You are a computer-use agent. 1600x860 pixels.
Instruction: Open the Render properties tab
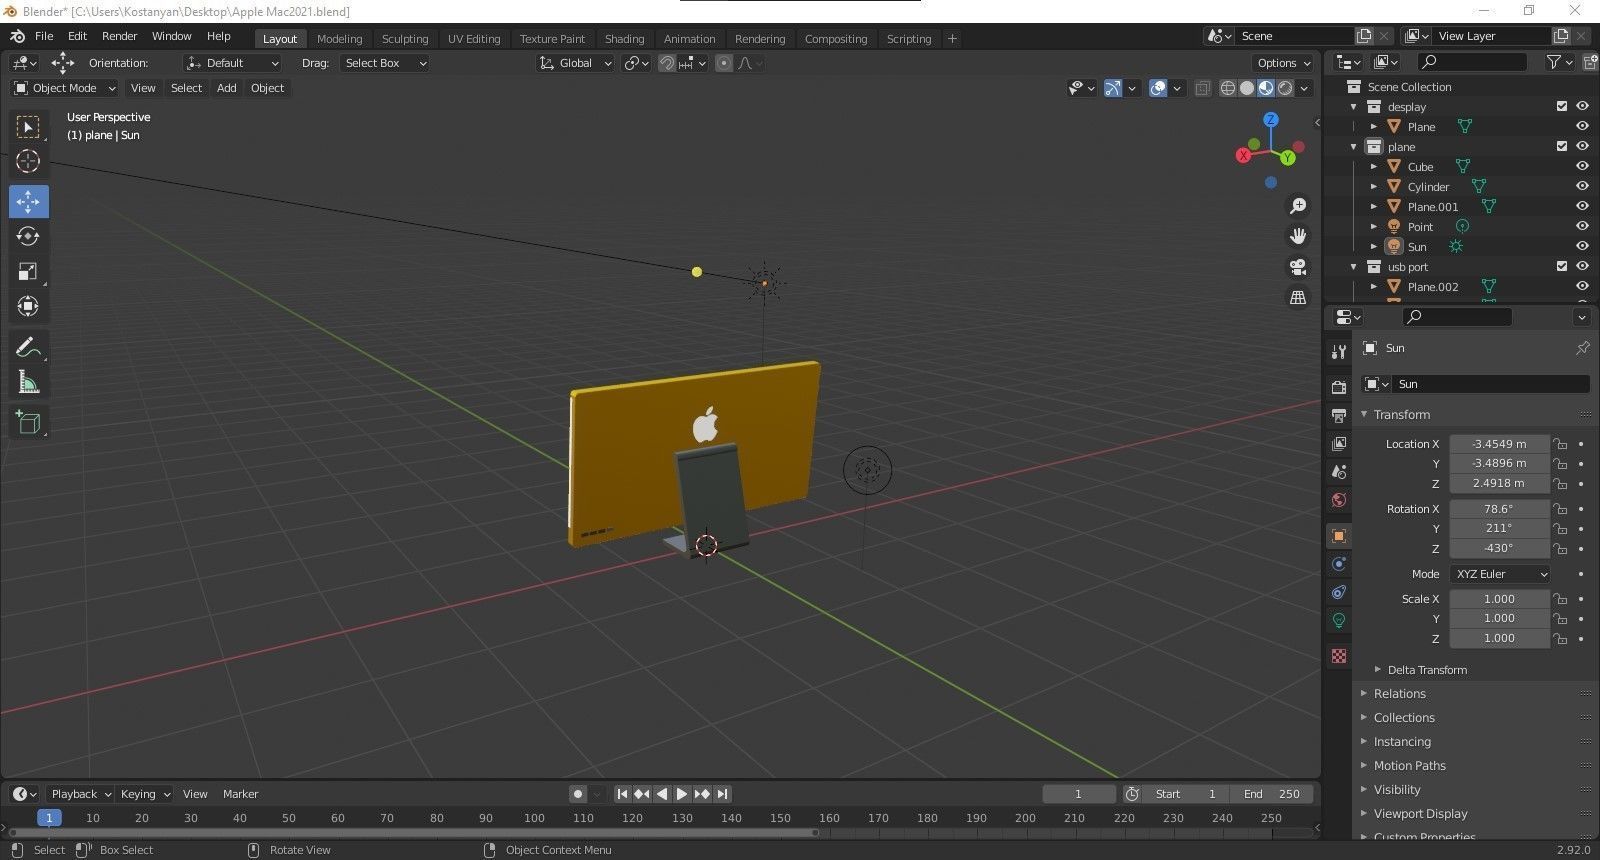pyautogui.click(x=1339, y=387)
